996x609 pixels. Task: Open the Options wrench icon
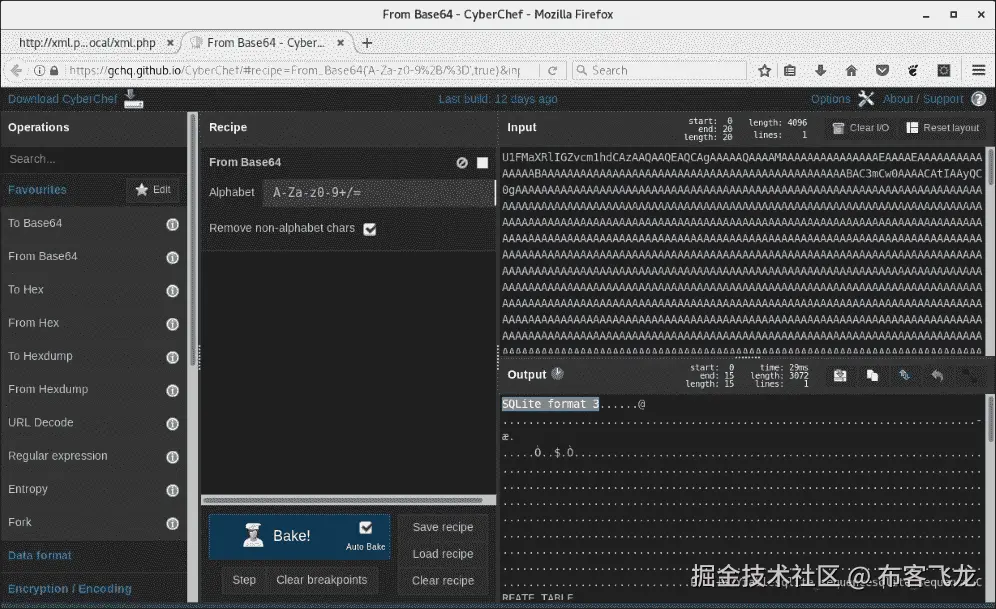click(x=866, y=98)
